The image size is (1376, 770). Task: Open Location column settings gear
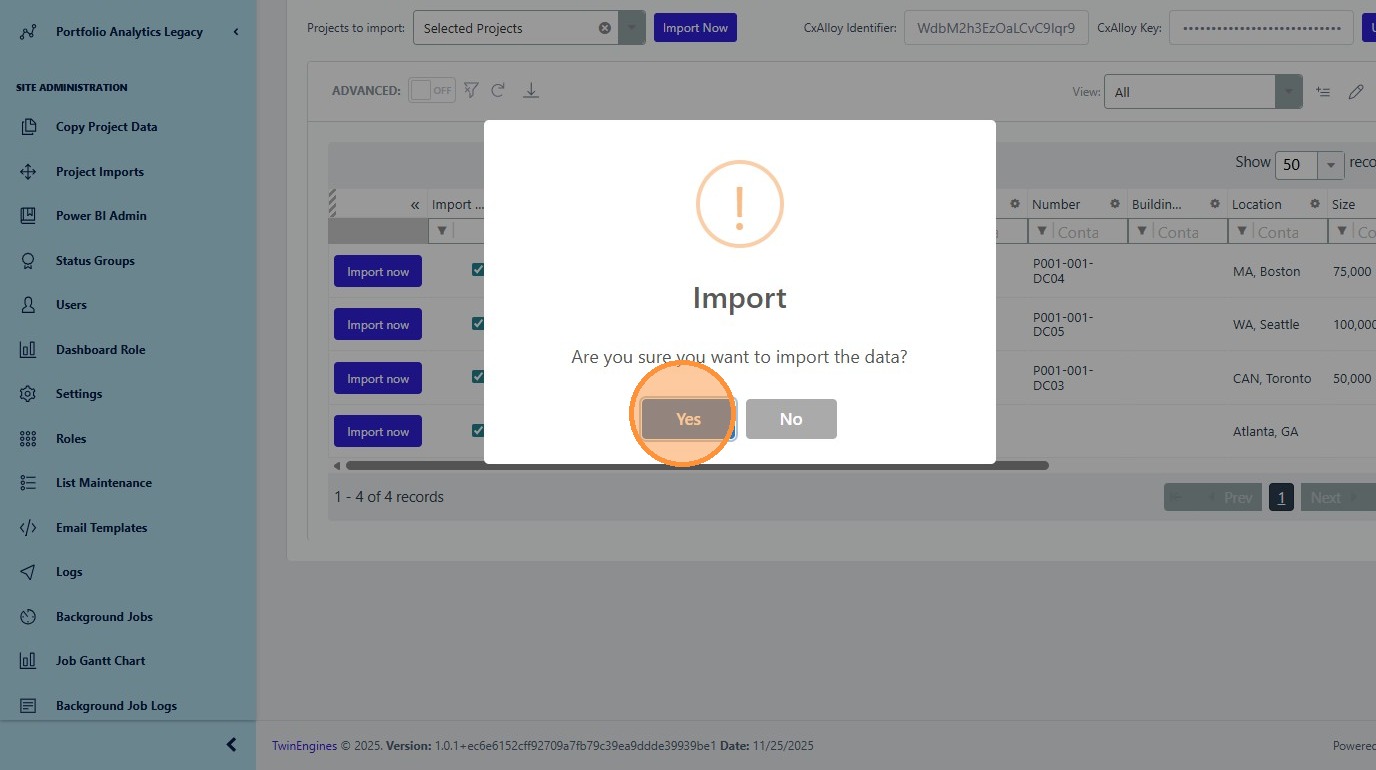(x=1315, y=204)
